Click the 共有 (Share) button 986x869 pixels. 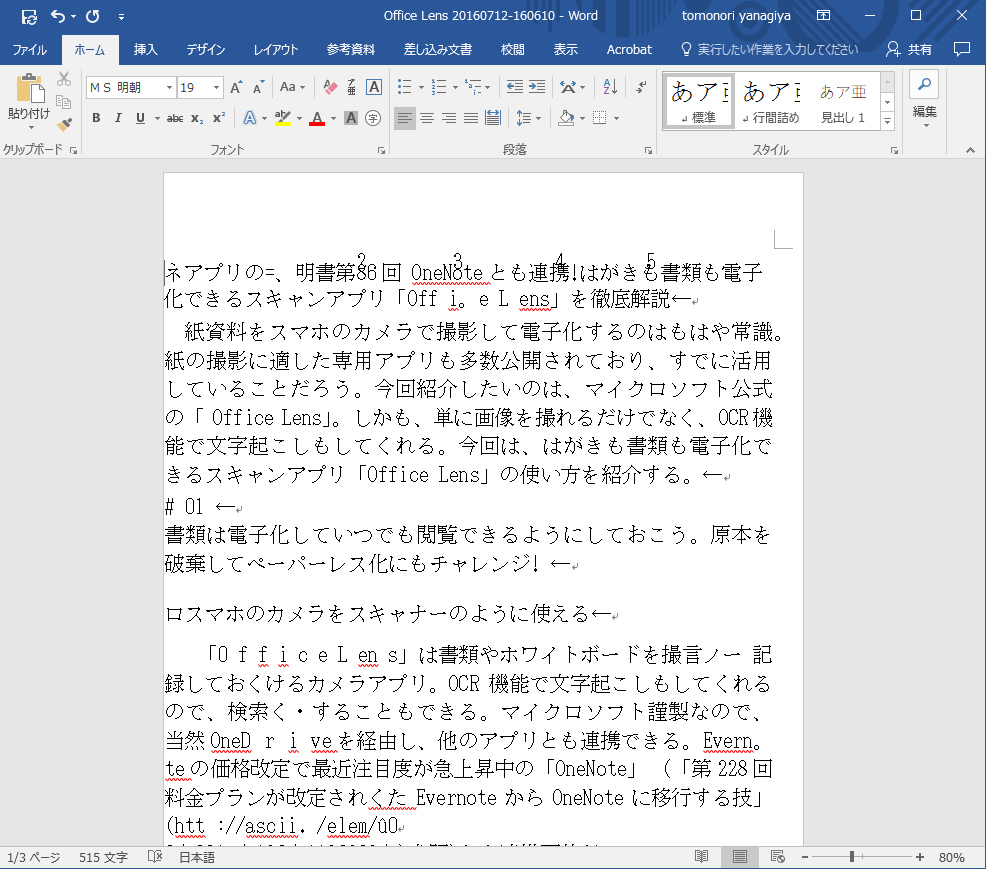[909, 49]
